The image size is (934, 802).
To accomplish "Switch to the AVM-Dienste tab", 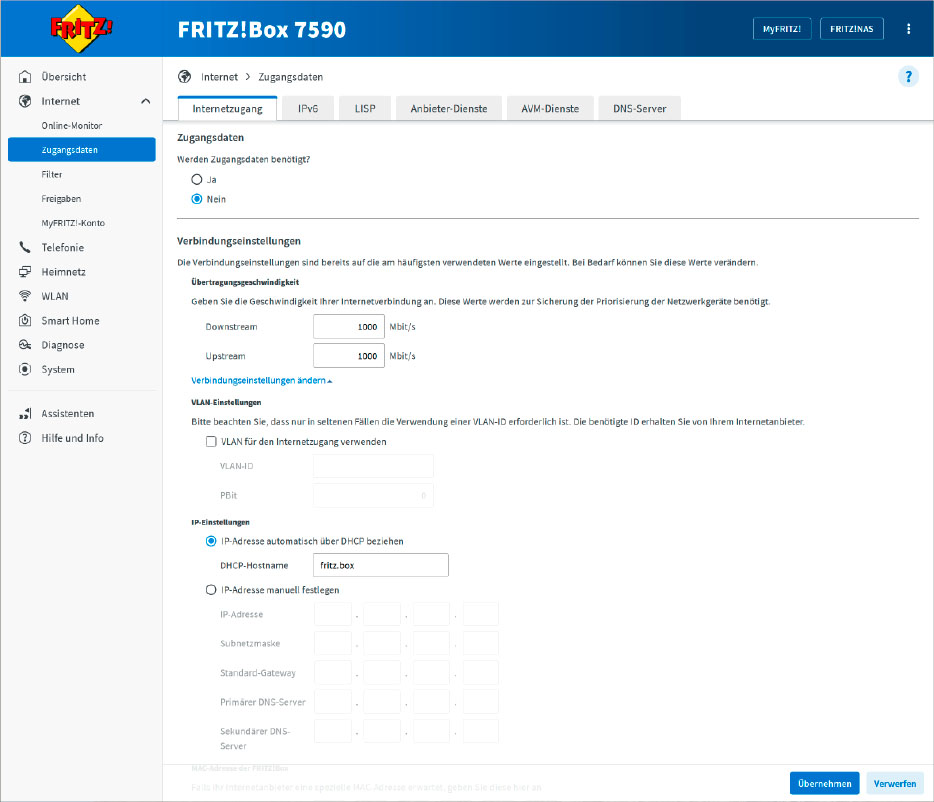I will 550,108.
